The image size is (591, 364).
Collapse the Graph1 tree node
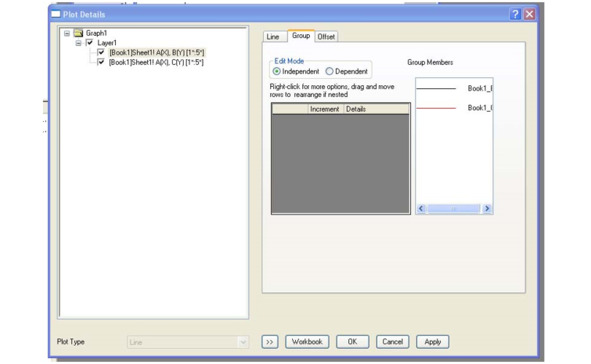[67, 33]
